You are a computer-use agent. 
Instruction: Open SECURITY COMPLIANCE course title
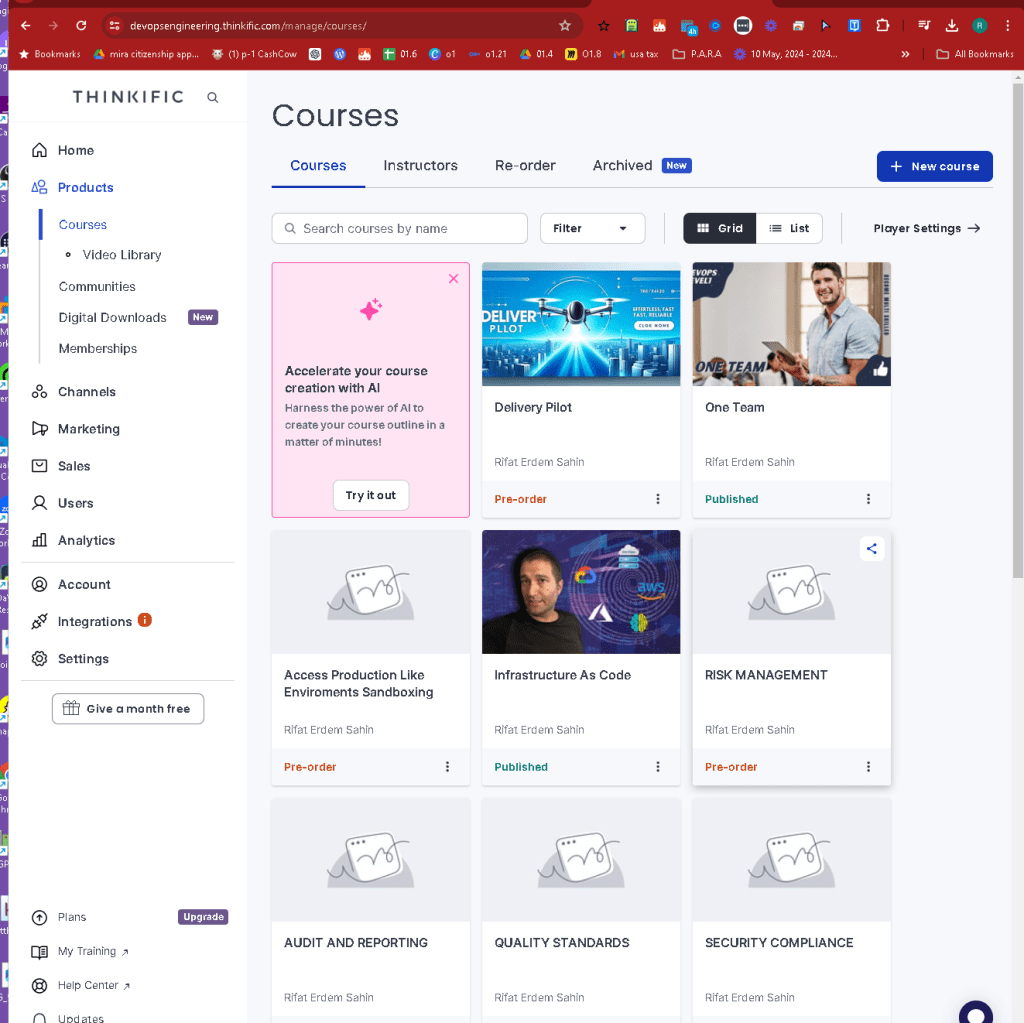779,943
